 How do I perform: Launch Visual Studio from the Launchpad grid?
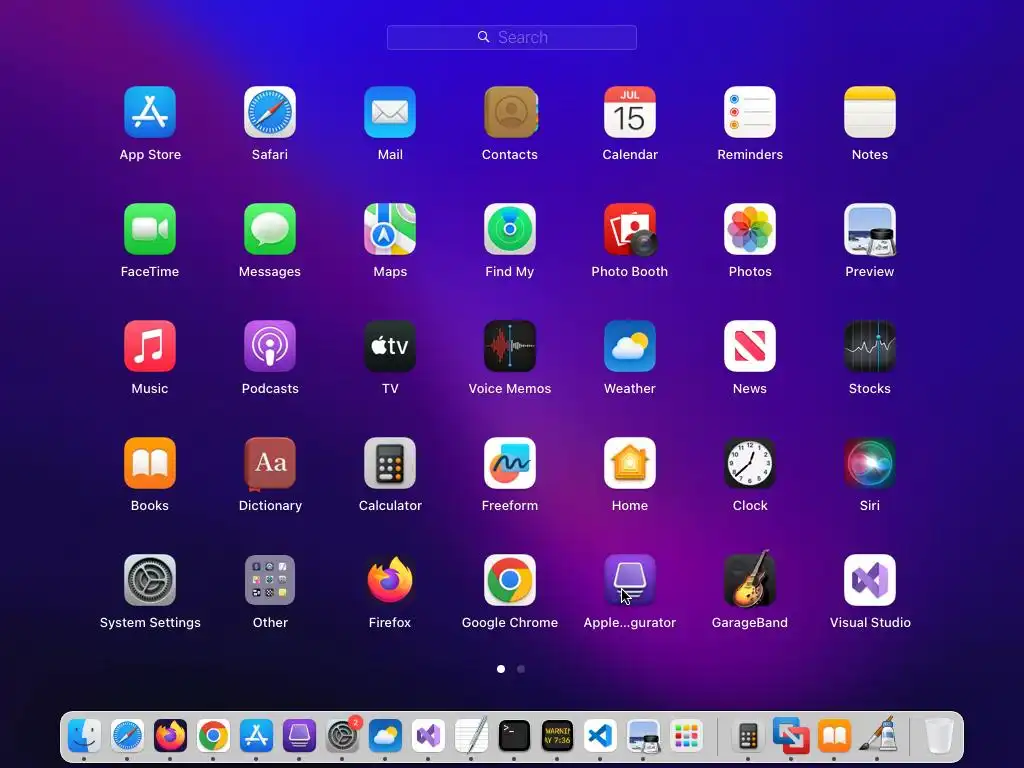(870, 580)
